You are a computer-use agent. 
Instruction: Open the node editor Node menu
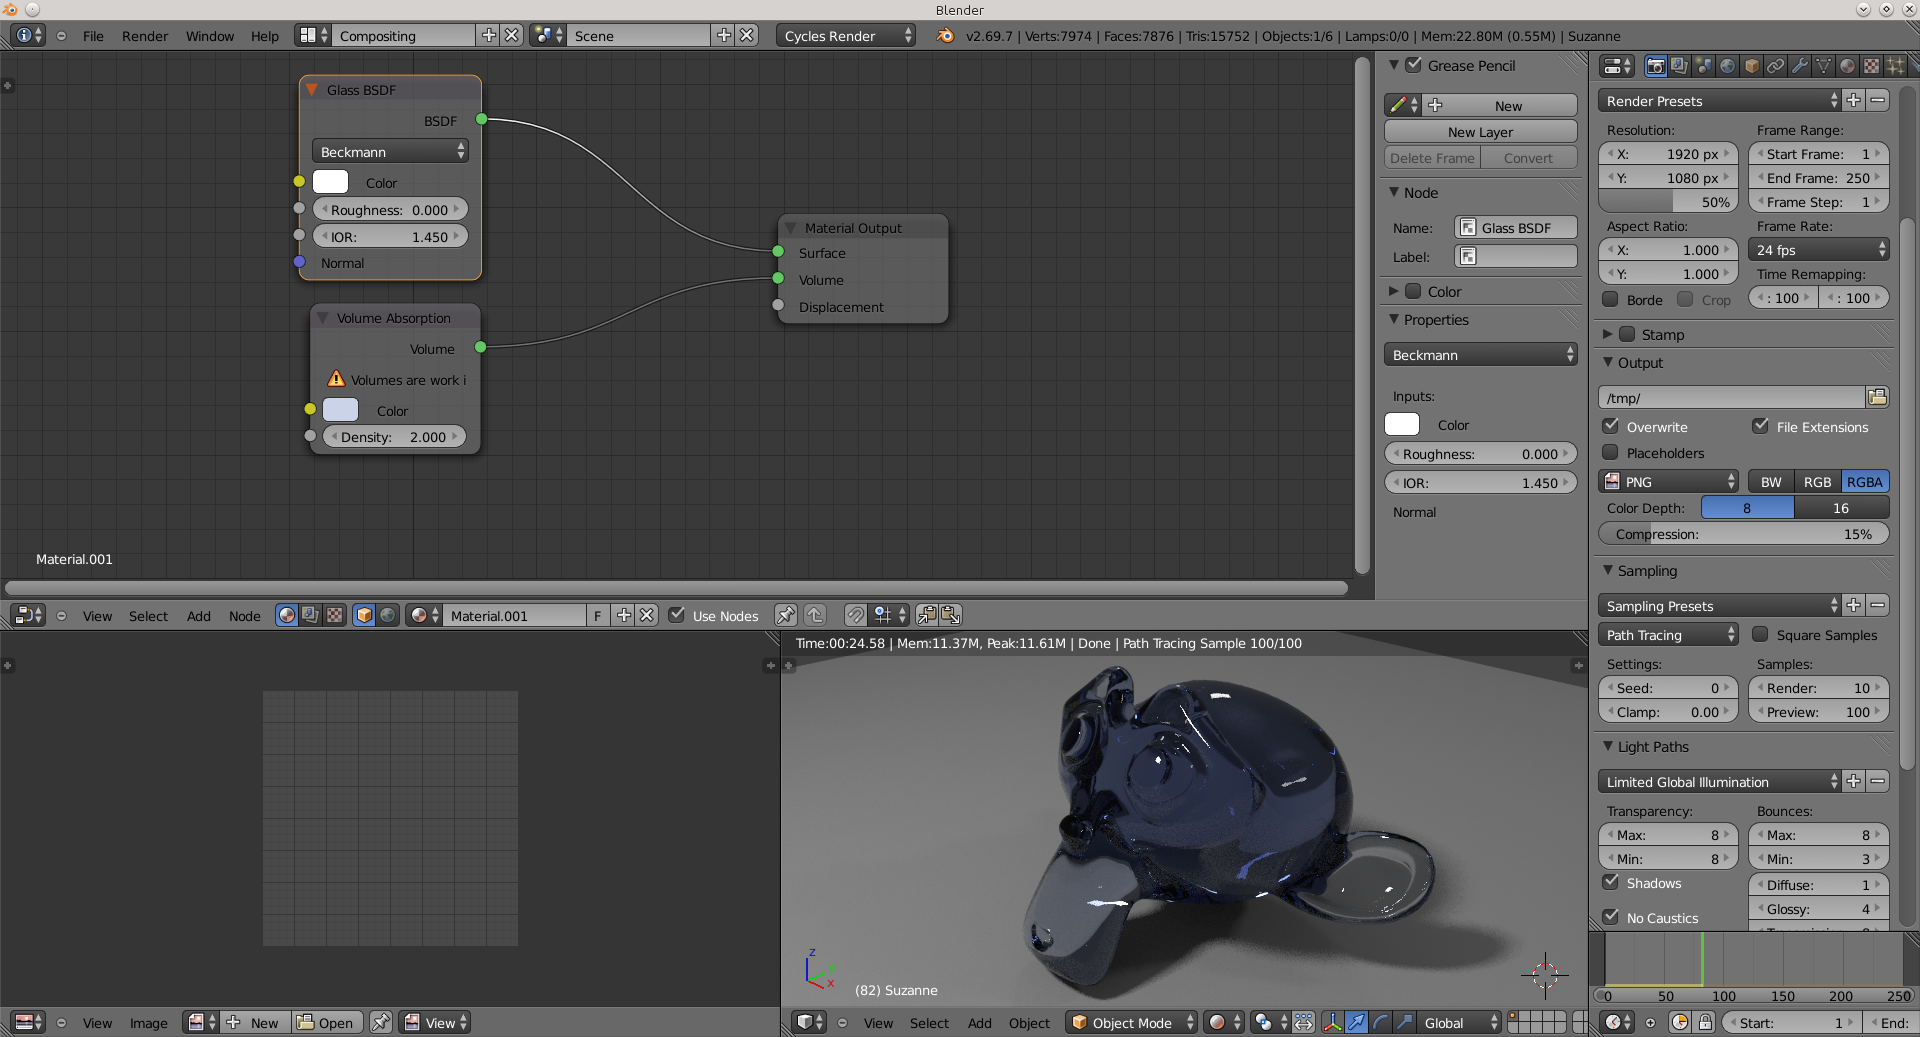(x=245, y=616)
